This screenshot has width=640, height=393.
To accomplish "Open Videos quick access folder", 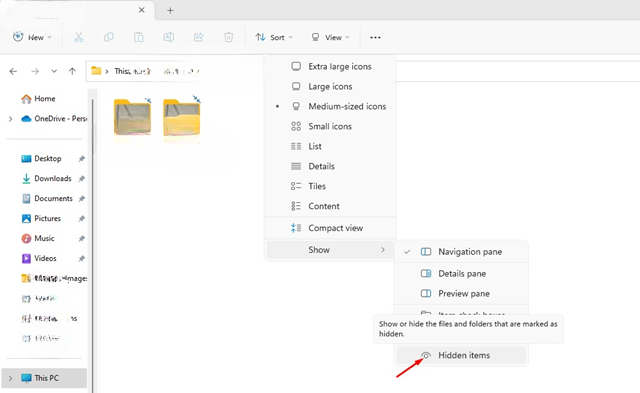I will 39,258.
